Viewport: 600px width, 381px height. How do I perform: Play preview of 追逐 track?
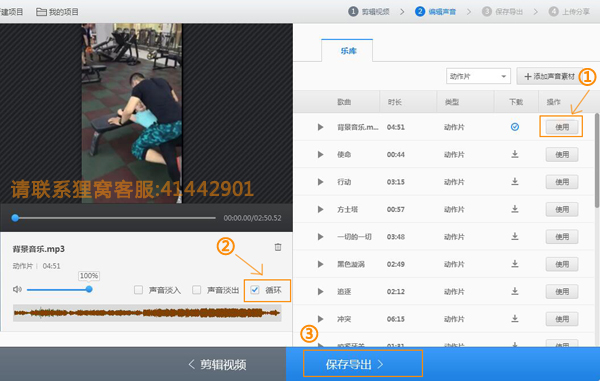(321, 291)
